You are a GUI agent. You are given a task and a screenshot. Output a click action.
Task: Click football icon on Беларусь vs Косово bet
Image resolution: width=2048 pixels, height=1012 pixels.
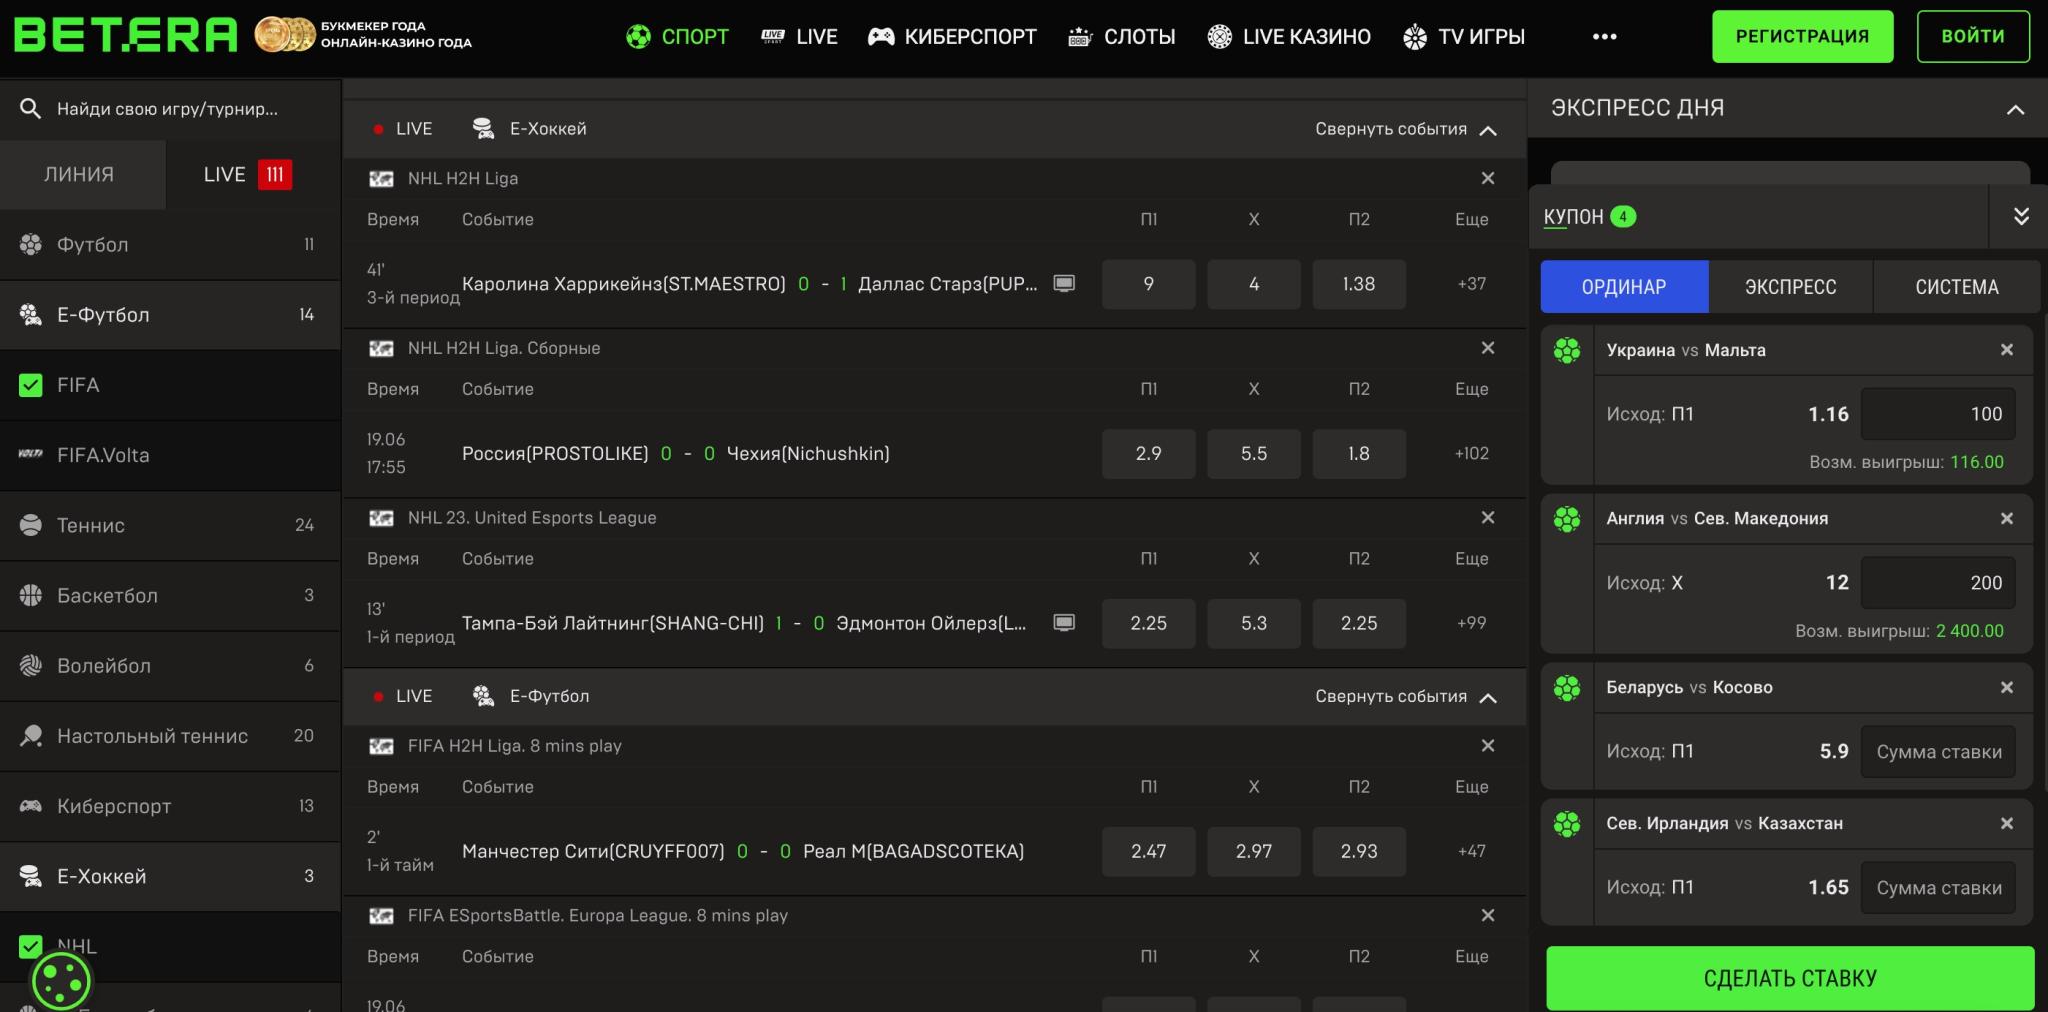(1567, 688)
